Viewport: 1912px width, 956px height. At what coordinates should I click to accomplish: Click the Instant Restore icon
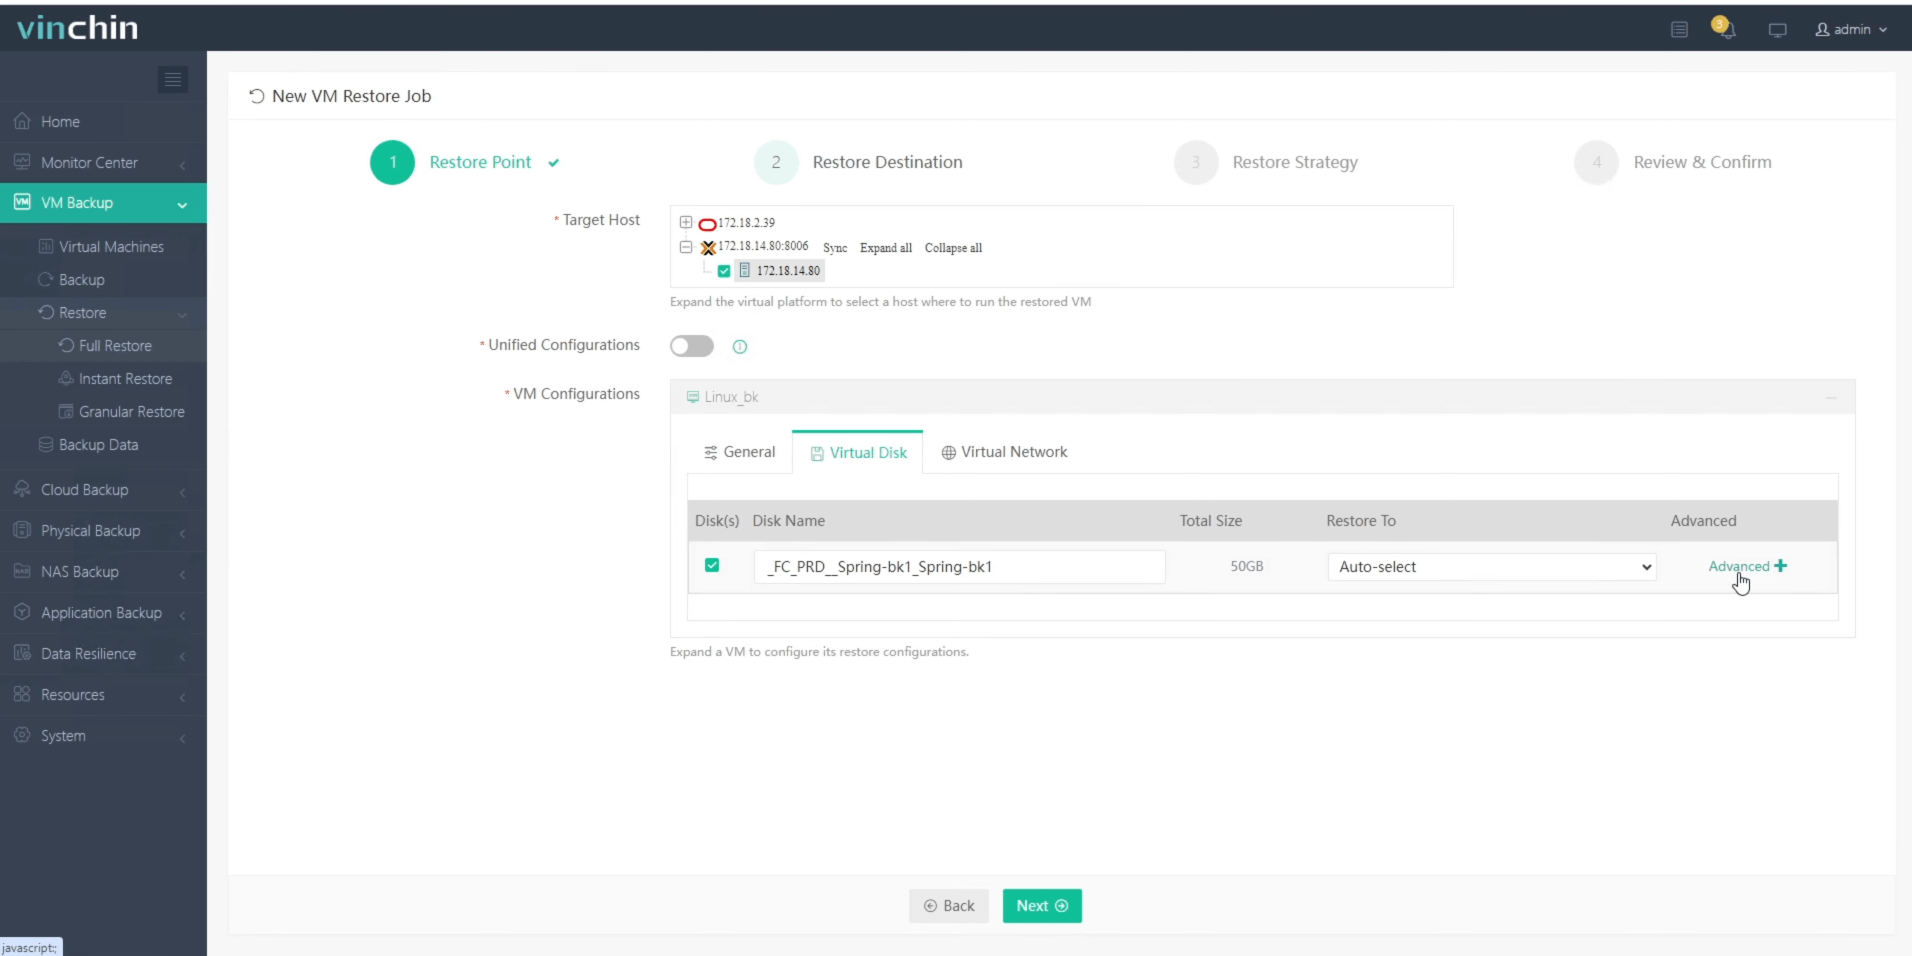click(66, 378)
